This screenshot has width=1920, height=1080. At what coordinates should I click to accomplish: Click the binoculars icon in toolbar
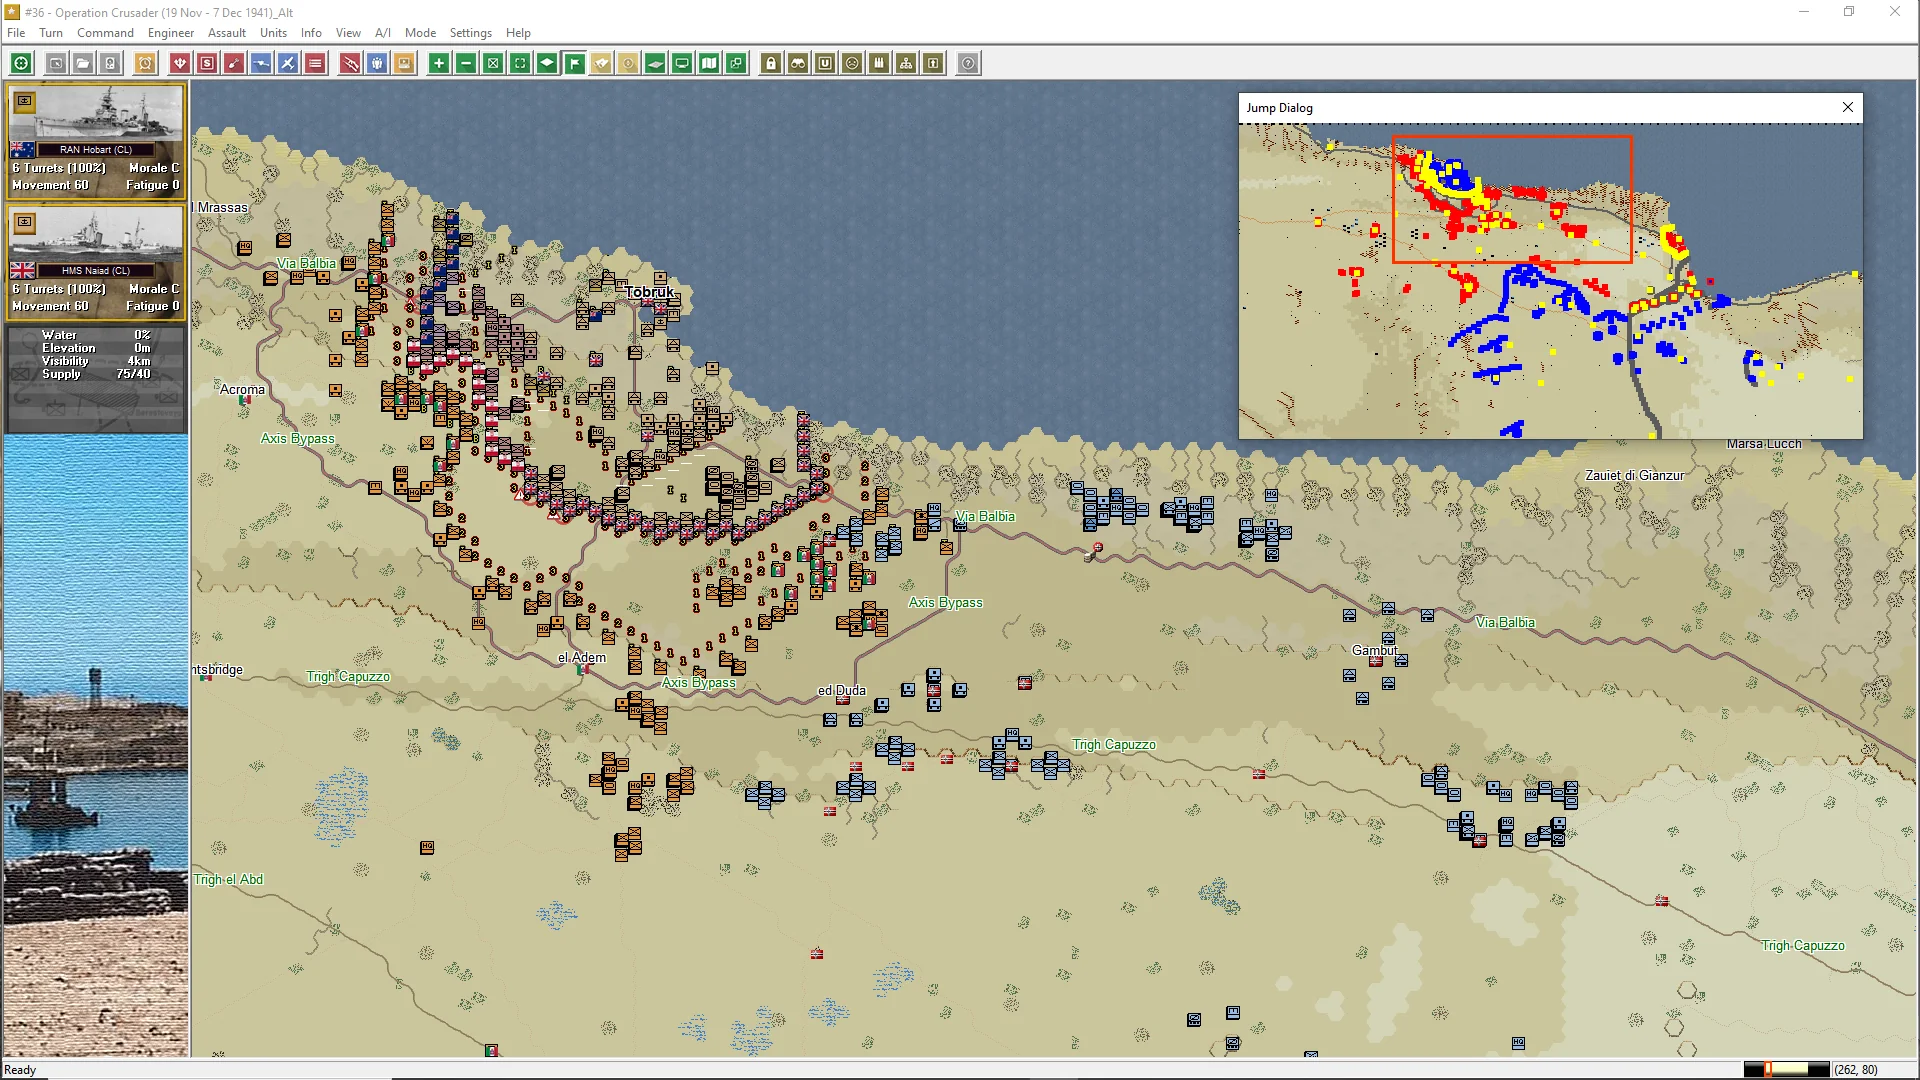tap(798, 64)
